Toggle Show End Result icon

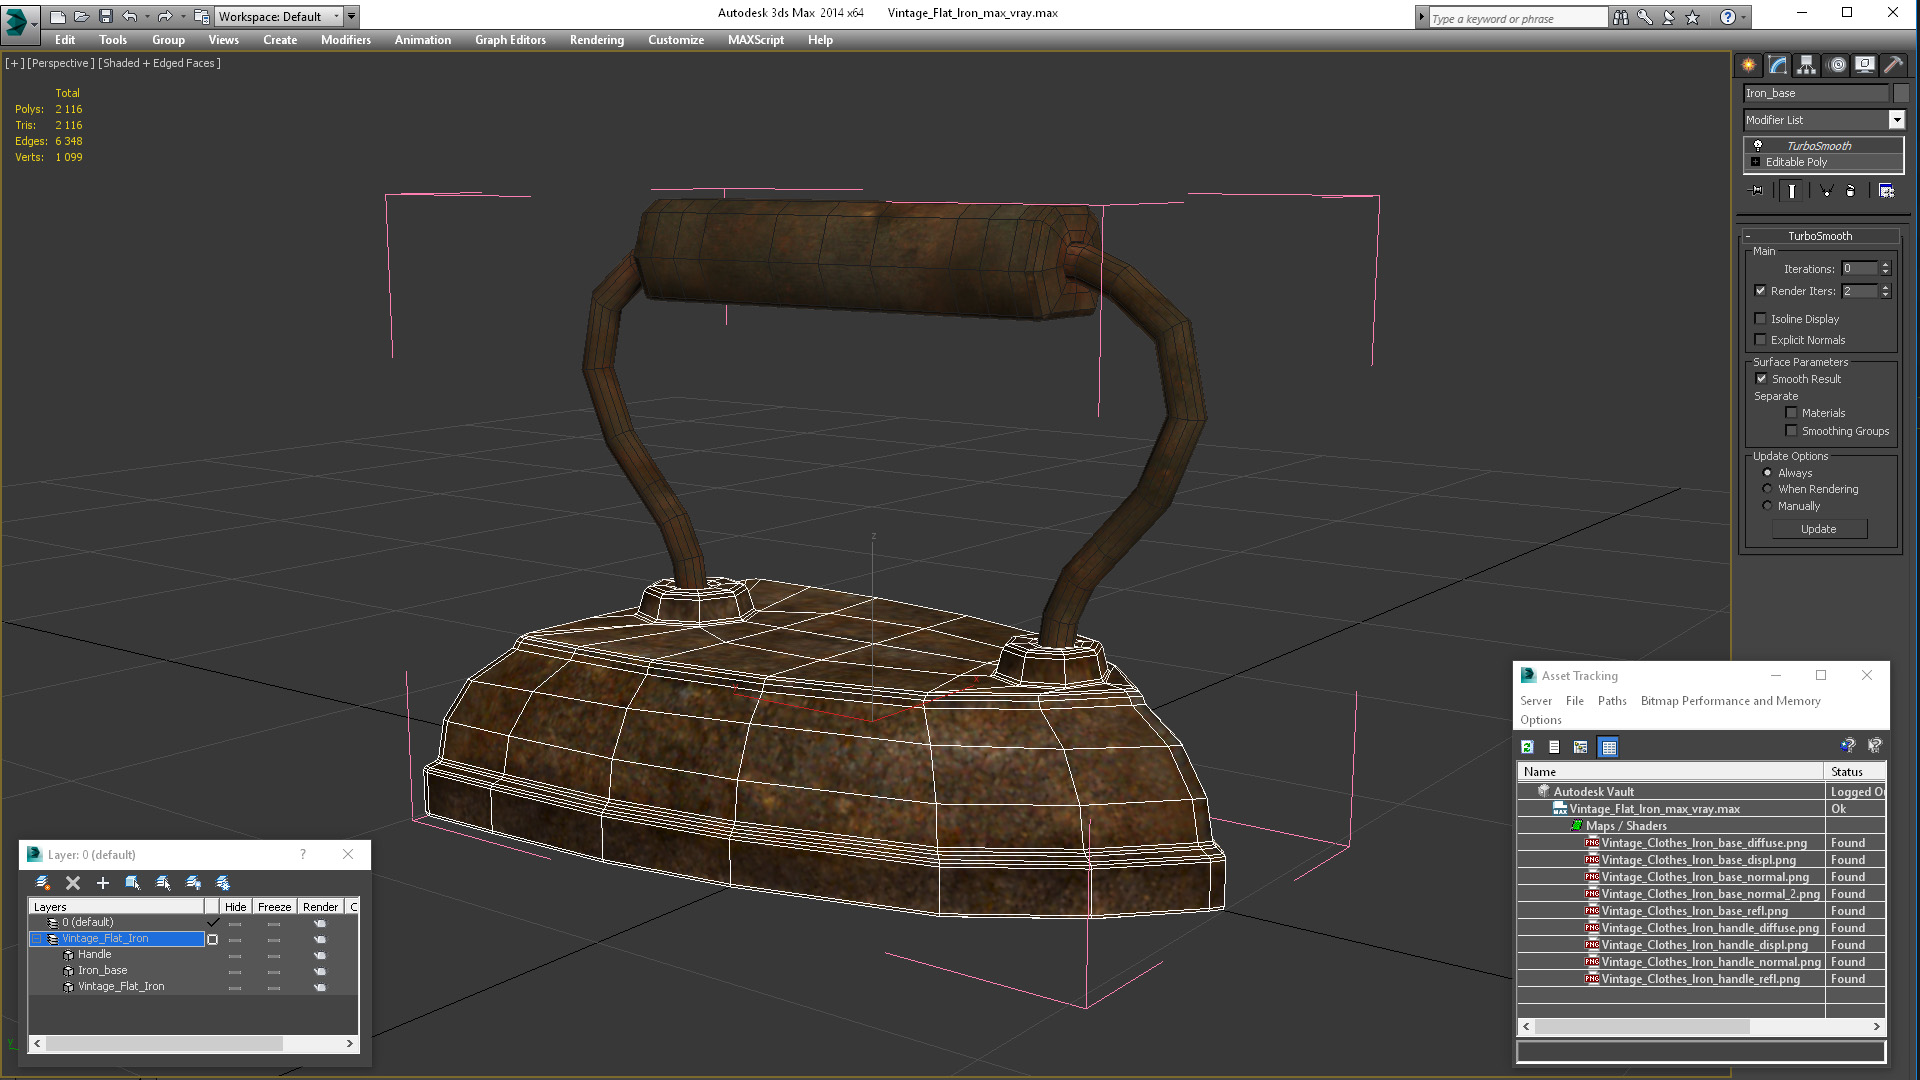pos(1792,191)
